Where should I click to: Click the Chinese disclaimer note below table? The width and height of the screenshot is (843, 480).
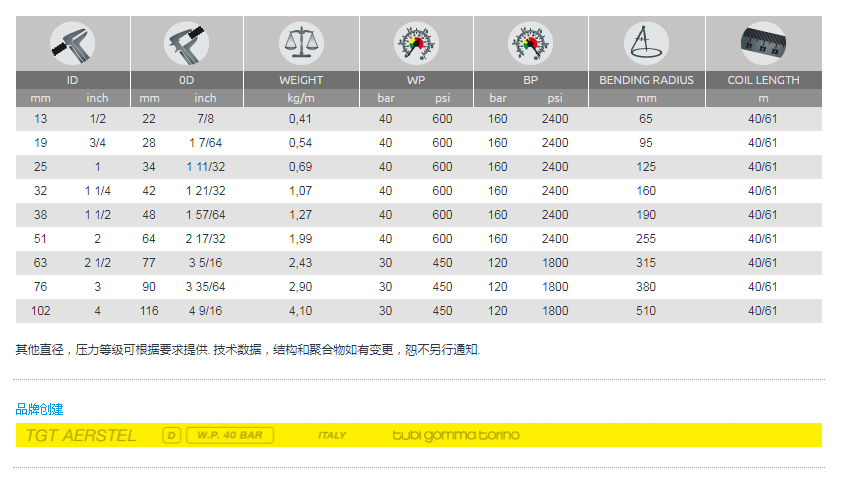(248, 350)
